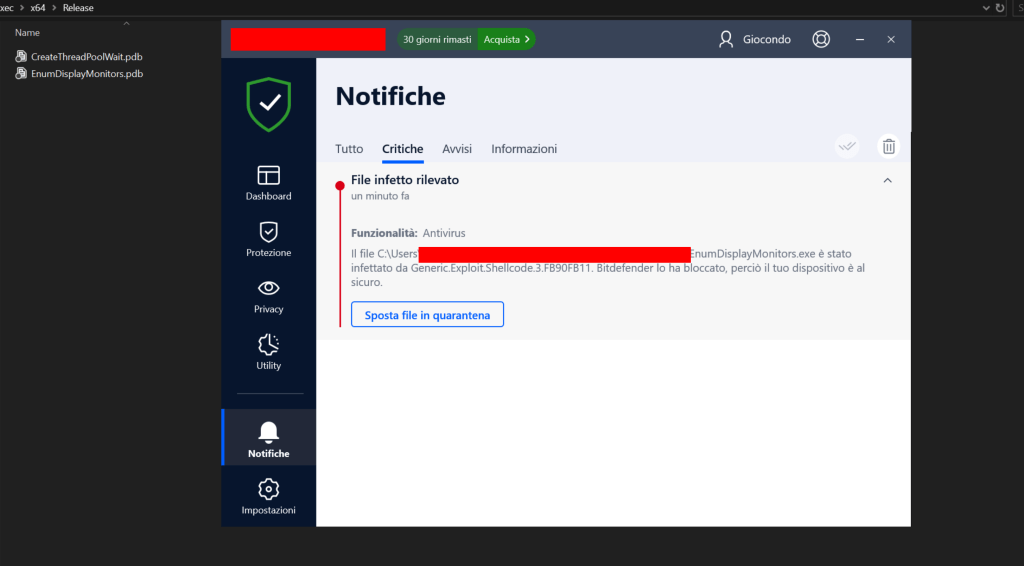Open the Dashboard section

click(268, 183)
